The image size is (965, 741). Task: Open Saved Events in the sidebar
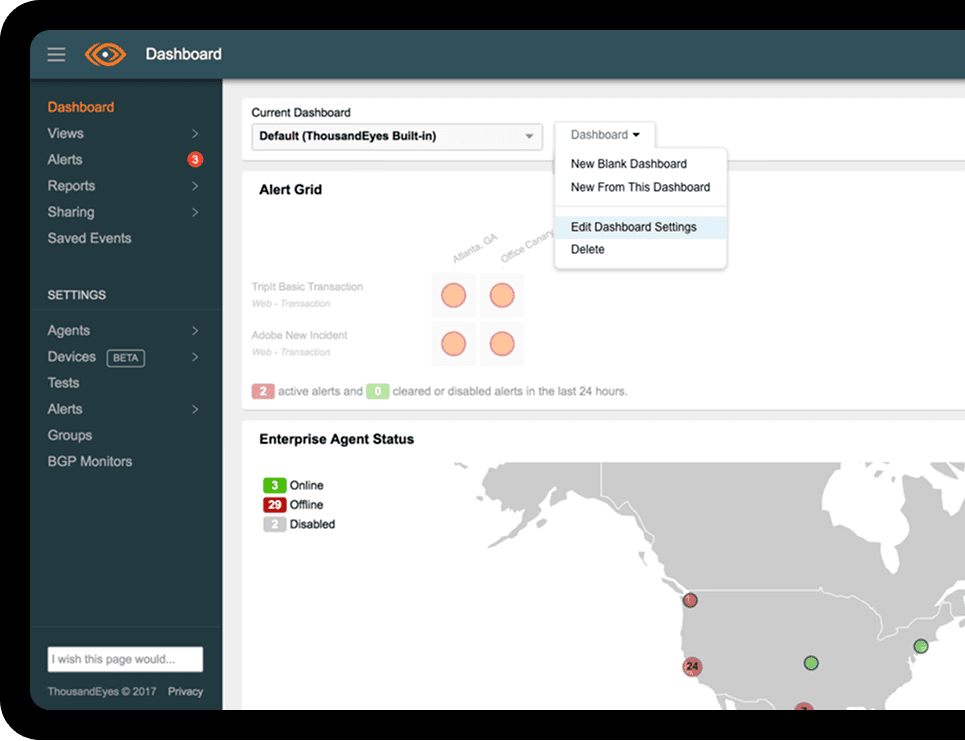coord(89,238)
